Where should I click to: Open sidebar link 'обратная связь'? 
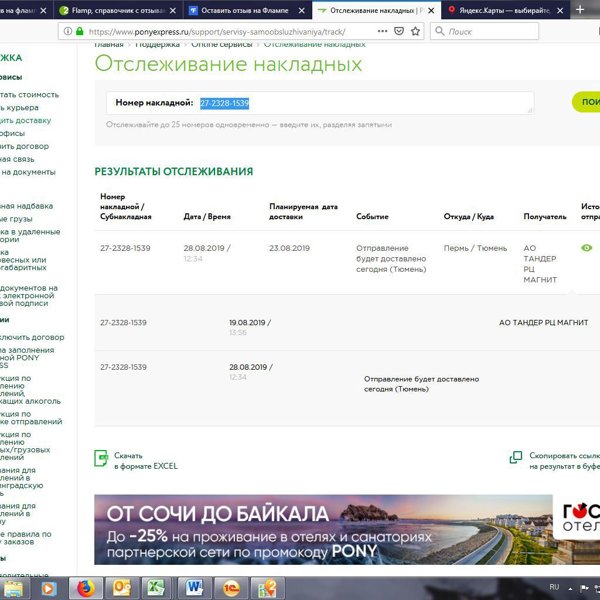click(x=17, y=159)
